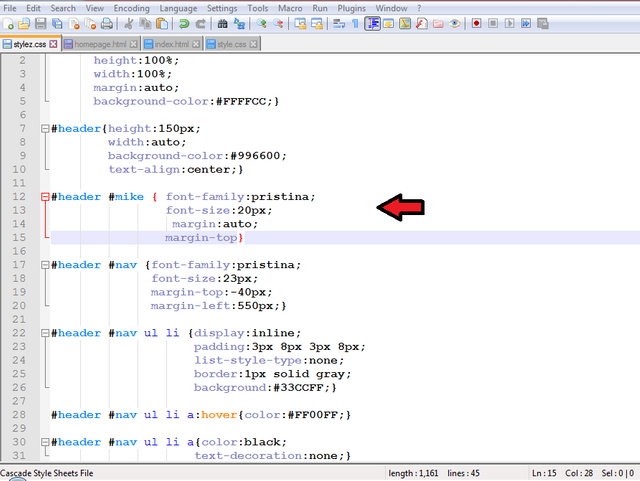
Task: Click the Zoom In toolbar icon
Action: [x=263, y=23]
